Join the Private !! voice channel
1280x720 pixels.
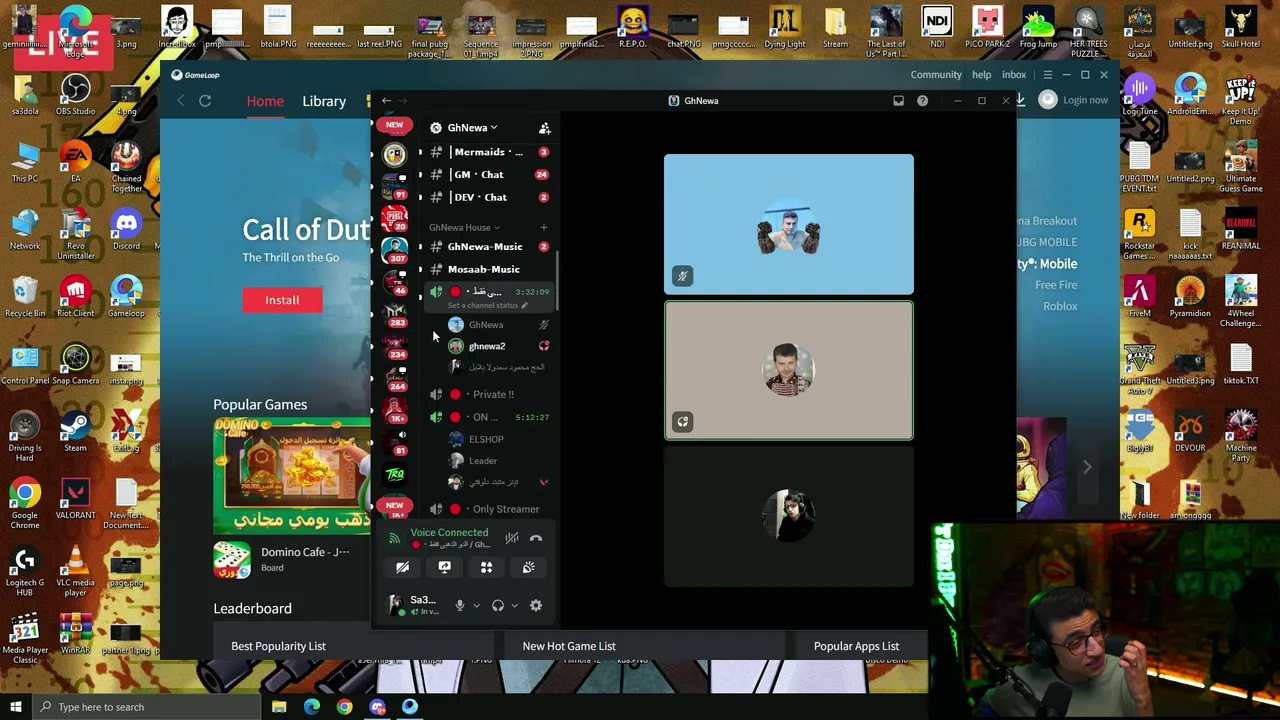click(488, 394)
